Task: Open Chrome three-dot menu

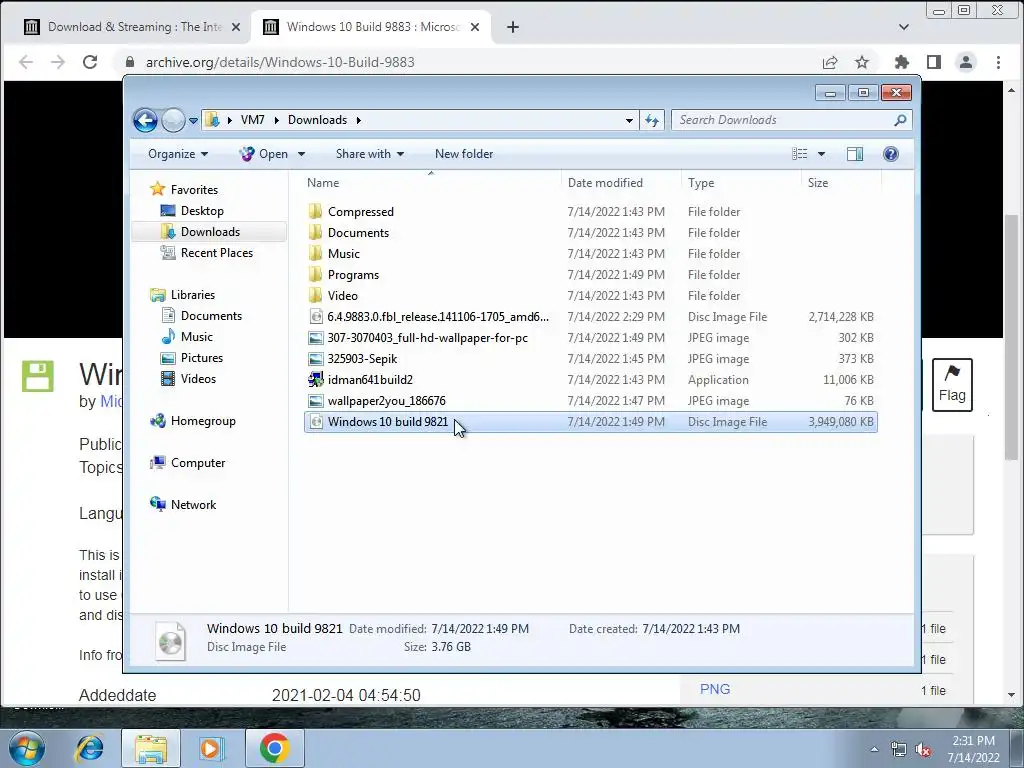Action: (x=998, y=62)
